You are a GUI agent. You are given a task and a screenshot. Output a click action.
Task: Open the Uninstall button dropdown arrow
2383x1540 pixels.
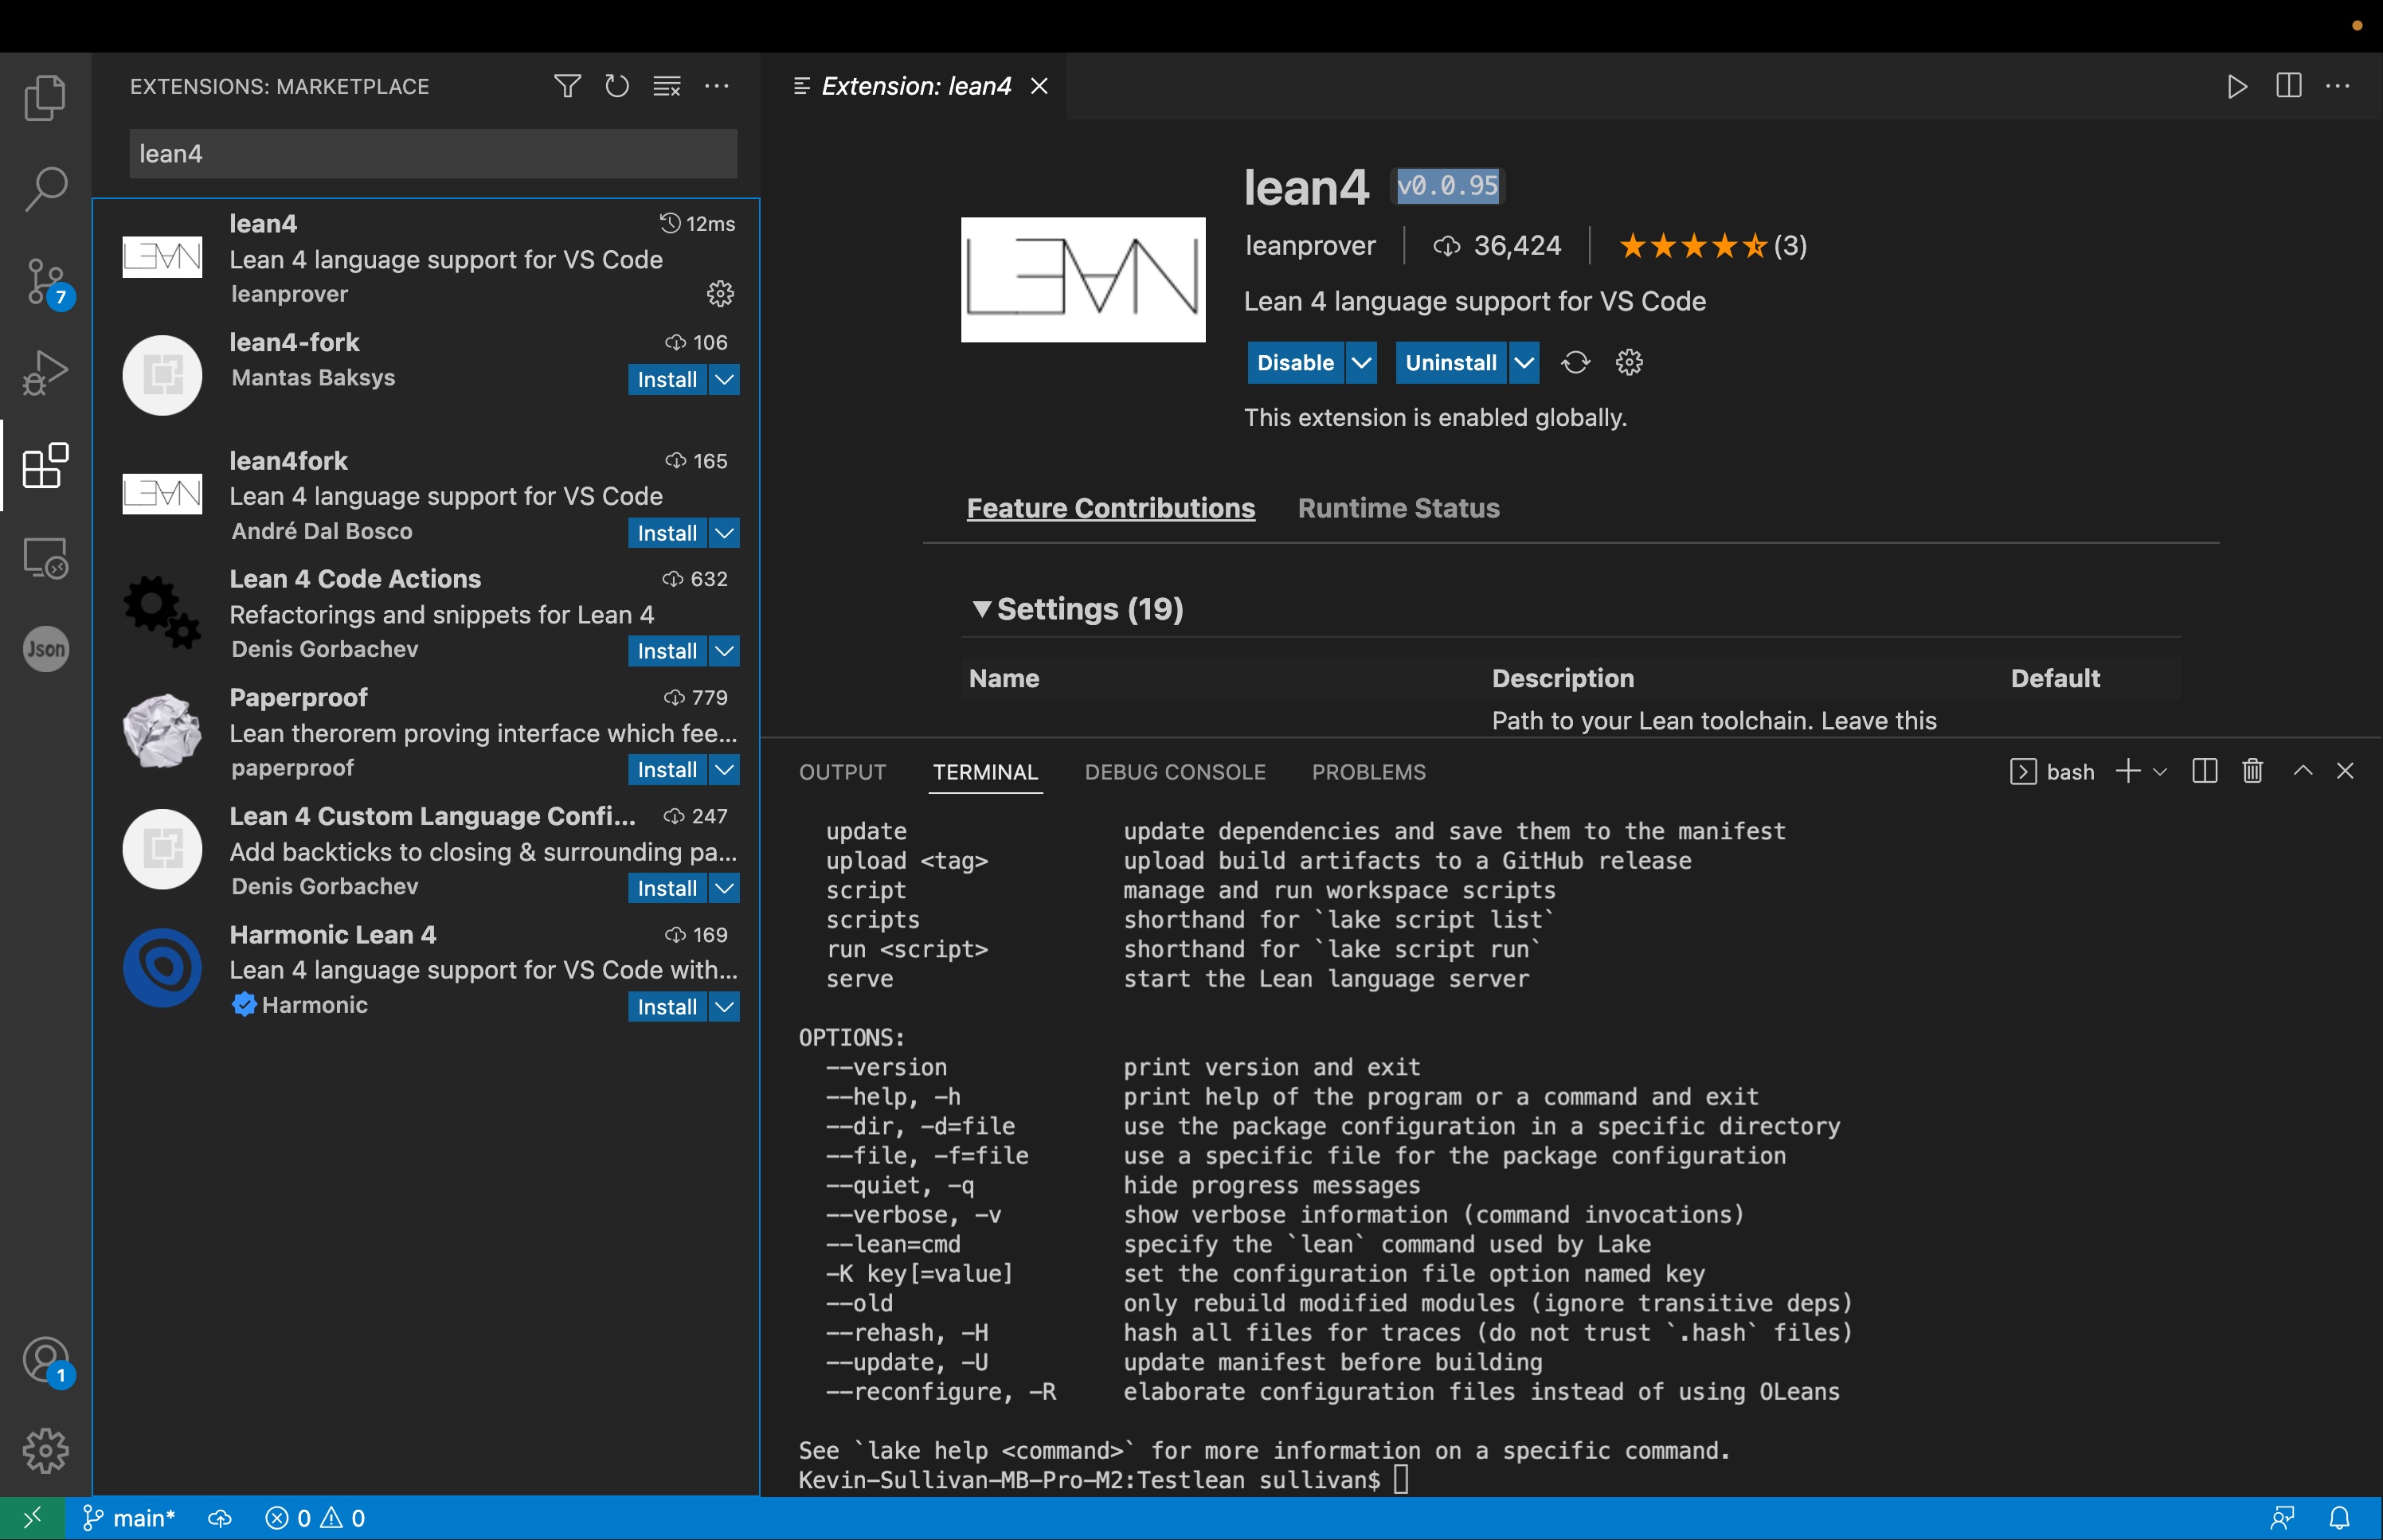[x=1523, y=362]
